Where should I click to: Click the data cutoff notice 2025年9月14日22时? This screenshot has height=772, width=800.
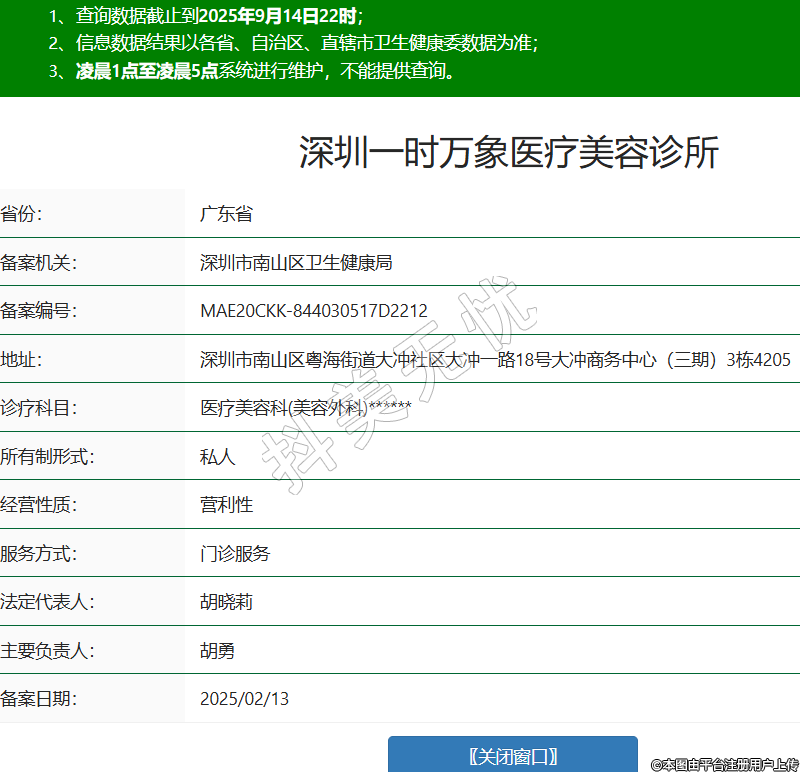pos(277,16)
